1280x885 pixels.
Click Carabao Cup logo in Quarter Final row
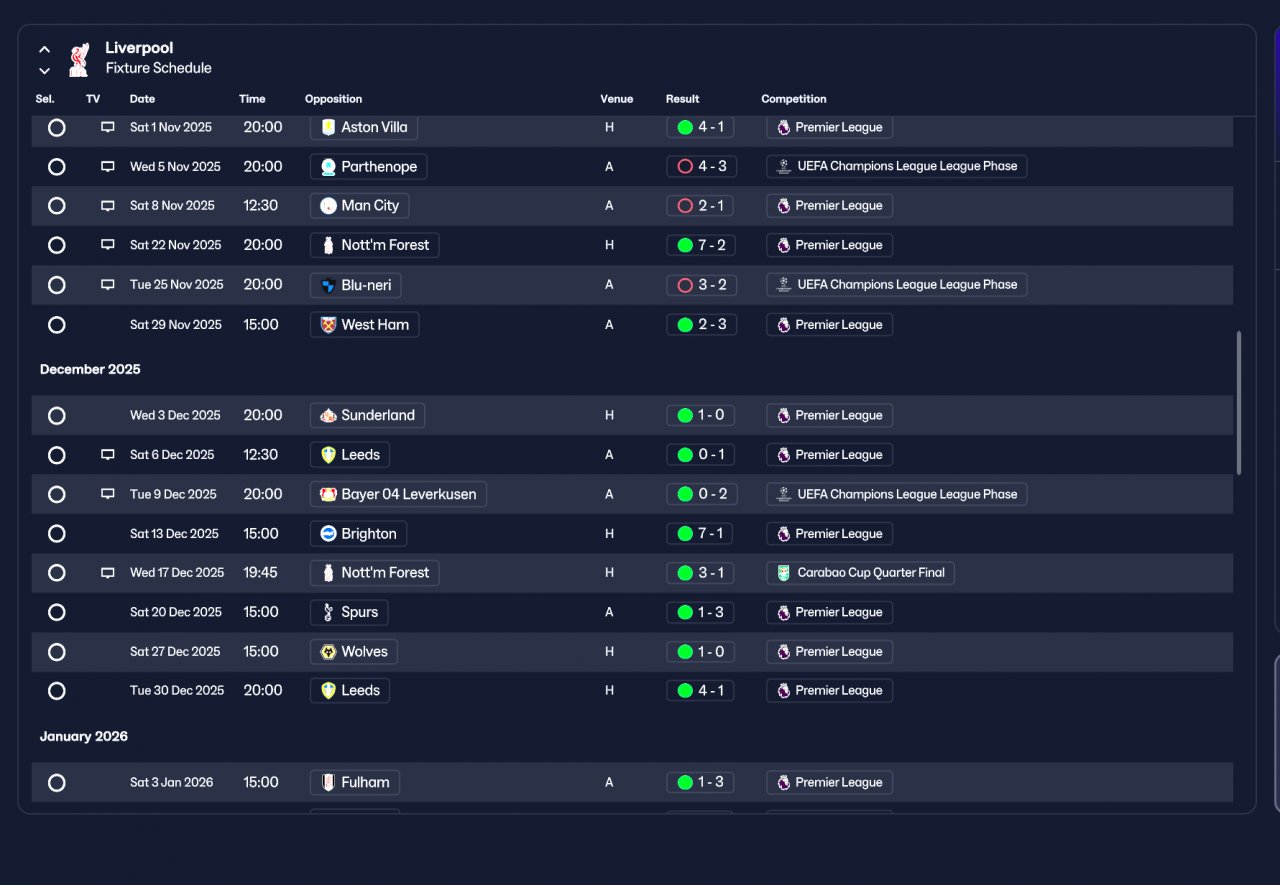[784, 573]
